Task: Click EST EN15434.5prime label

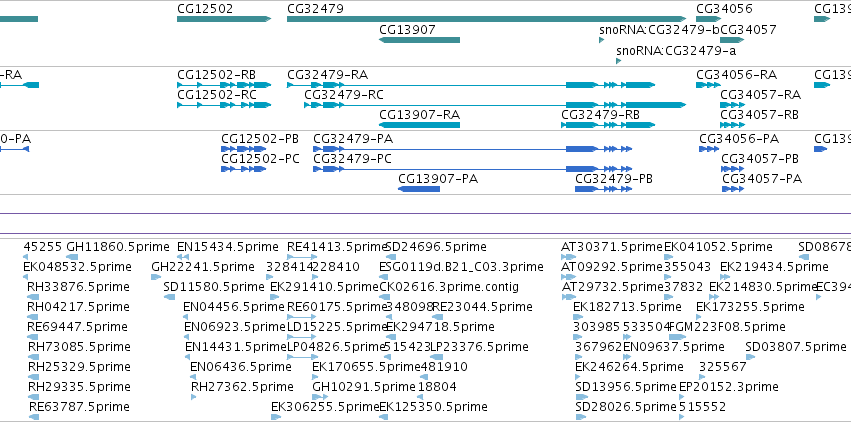Action: tap(228, 247)
